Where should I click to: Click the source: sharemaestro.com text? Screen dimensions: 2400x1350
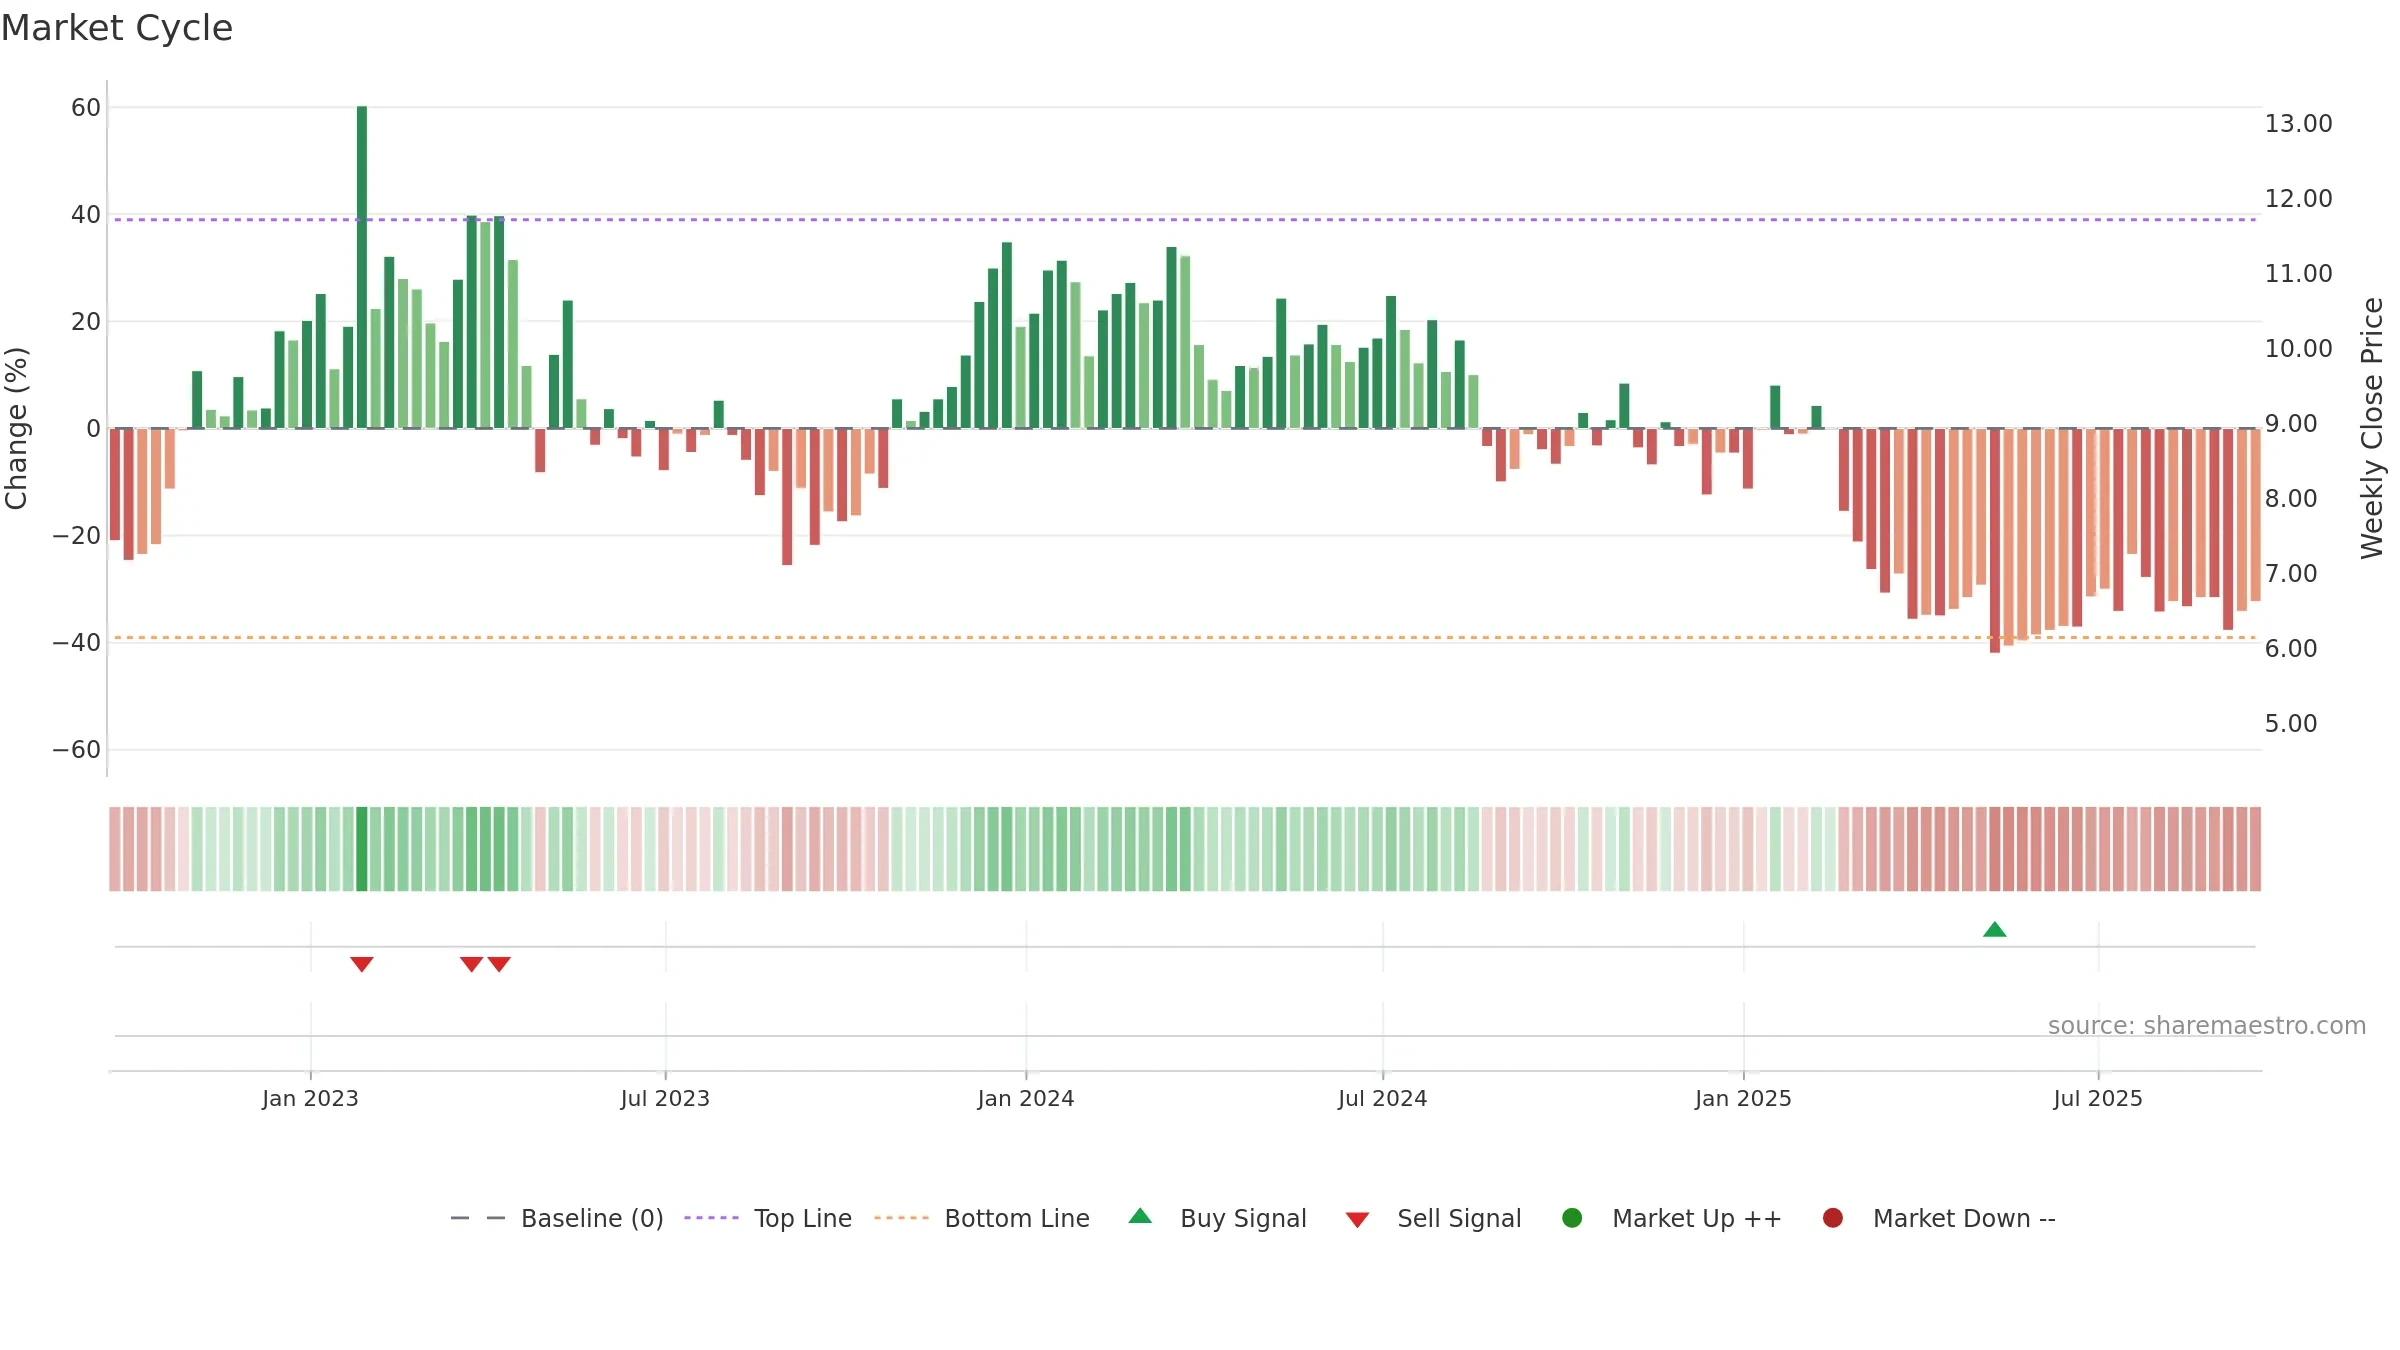point(2207,1025)
